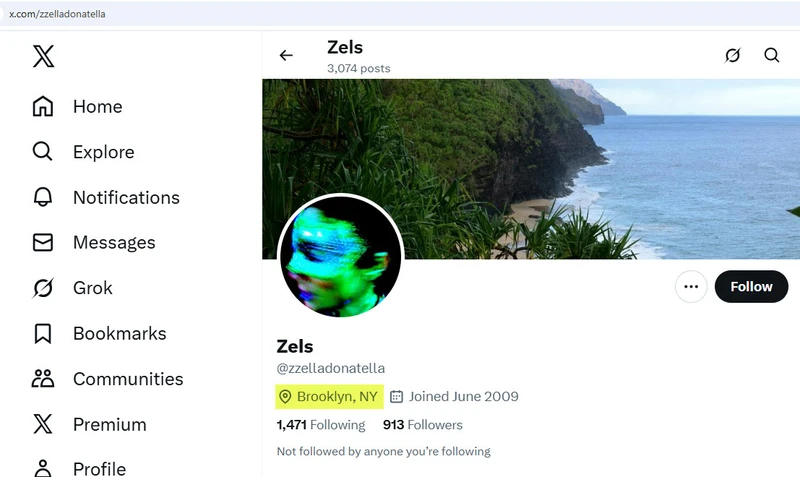
Task: Select Grok in the sidebar
Action: coord(92,288)
